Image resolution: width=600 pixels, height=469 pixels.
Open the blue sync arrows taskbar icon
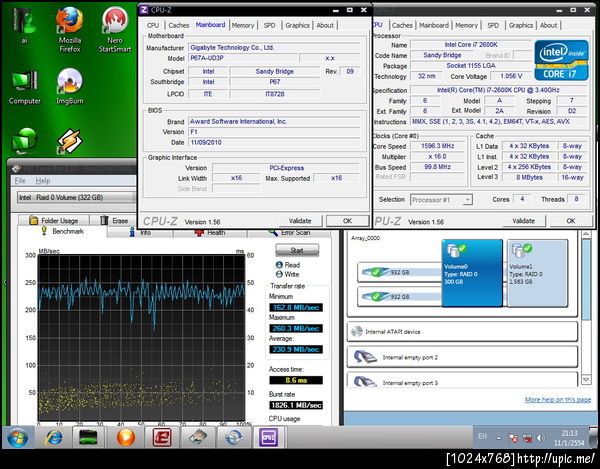(233, 437)
